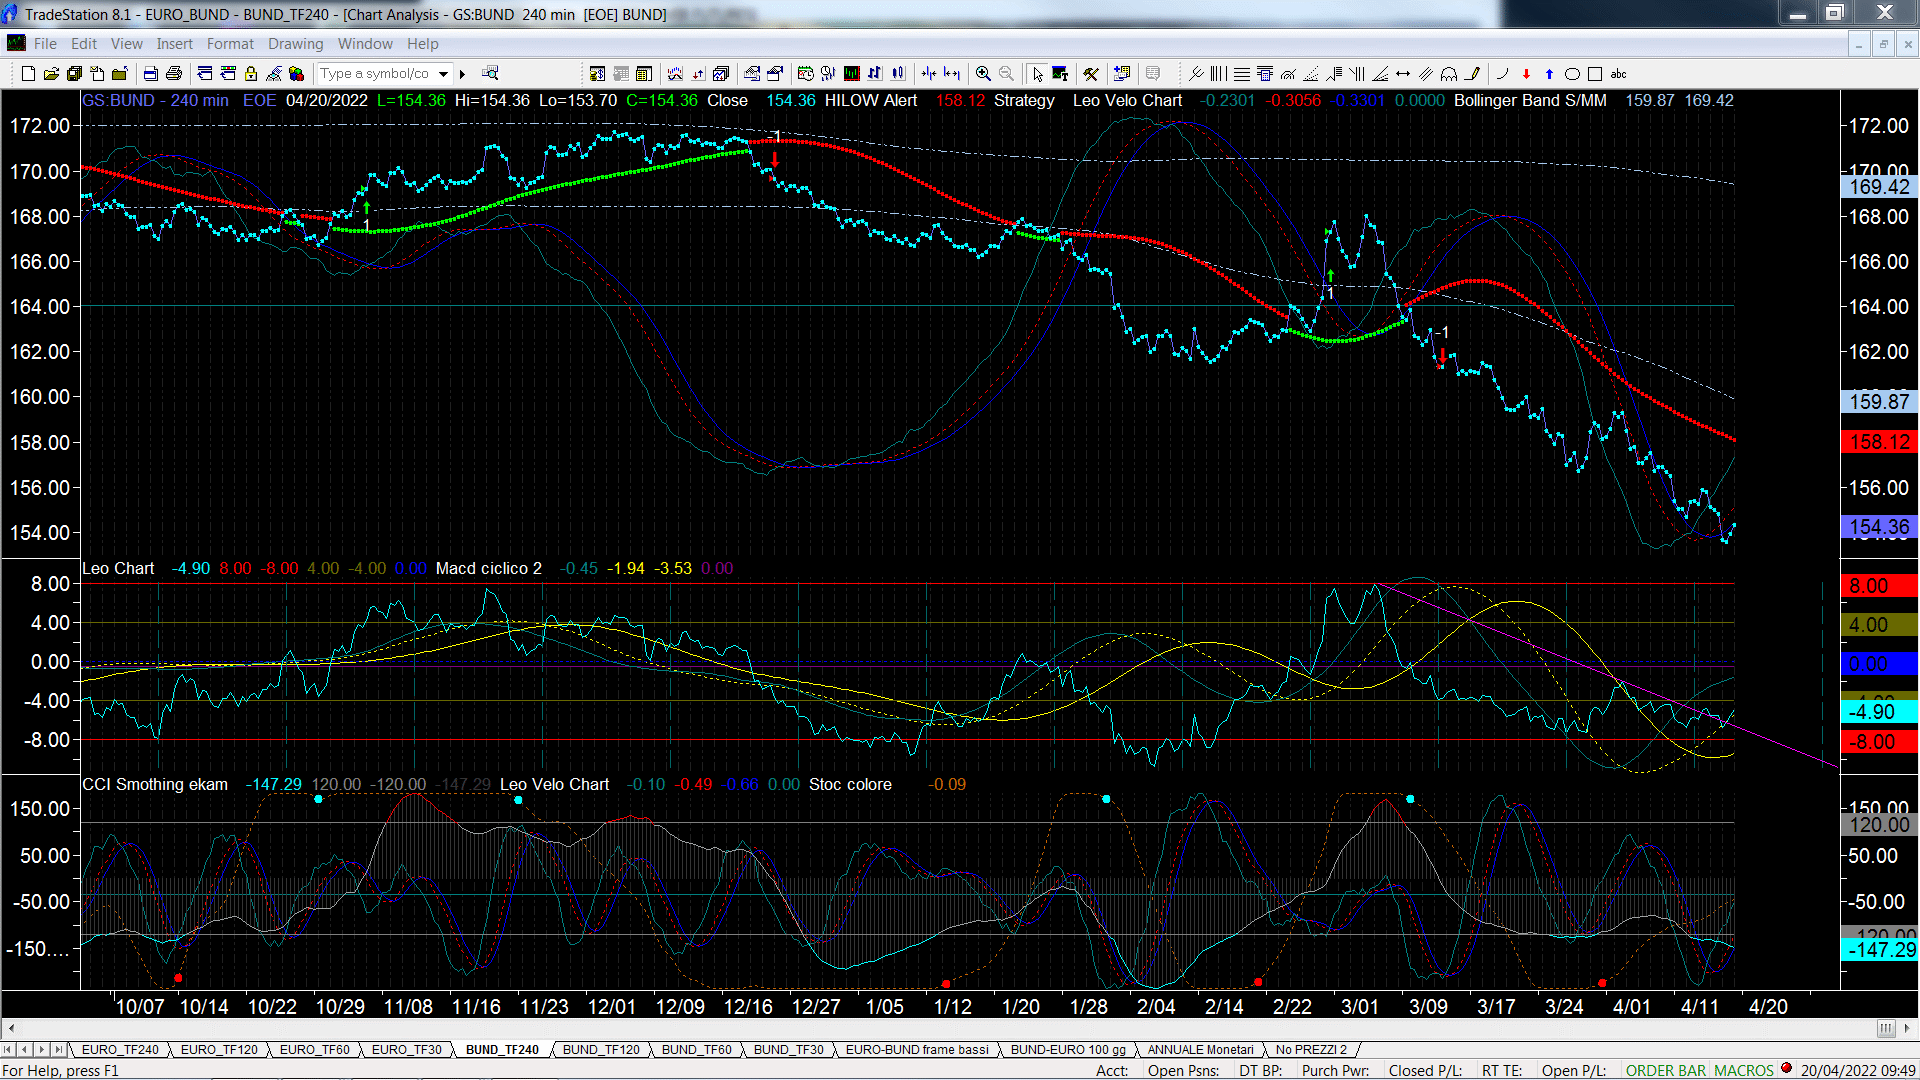1920x1080 pixels.
Task: Switch to the ANNUALE Monetari tab
Action: (x=1200, y=1049)
